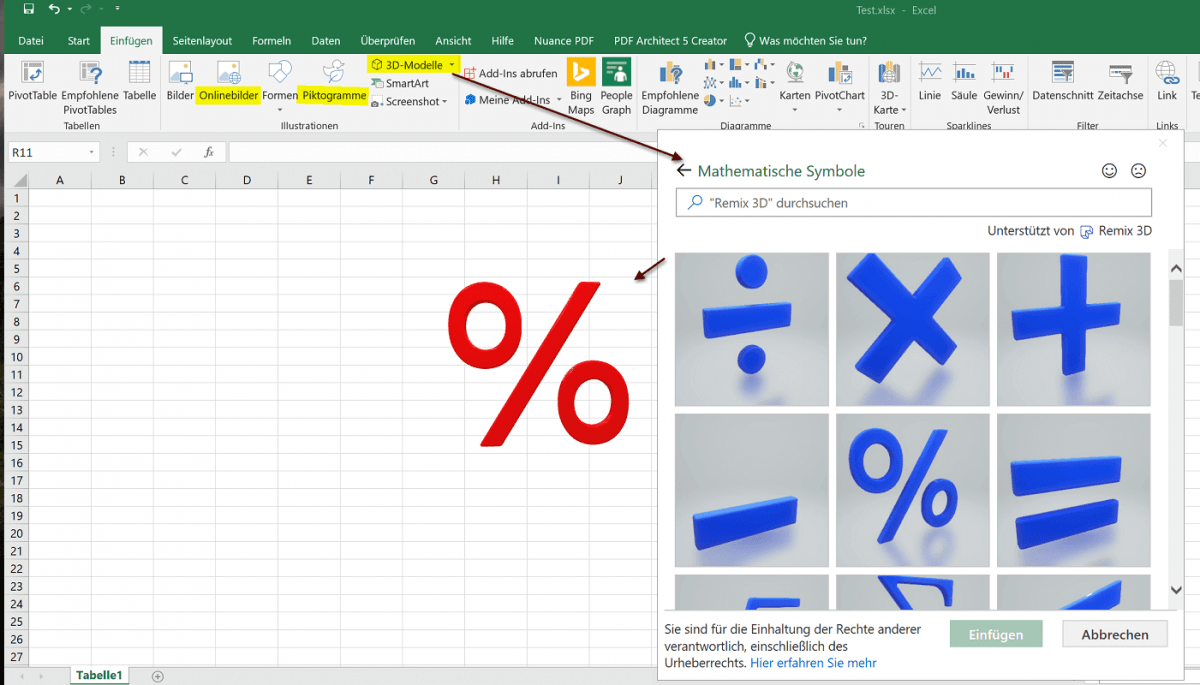Image resolution: width=1200 pixels, height=685 pixels.
Task: Launch the People Graph add-in
Action: tap(616, 87)
